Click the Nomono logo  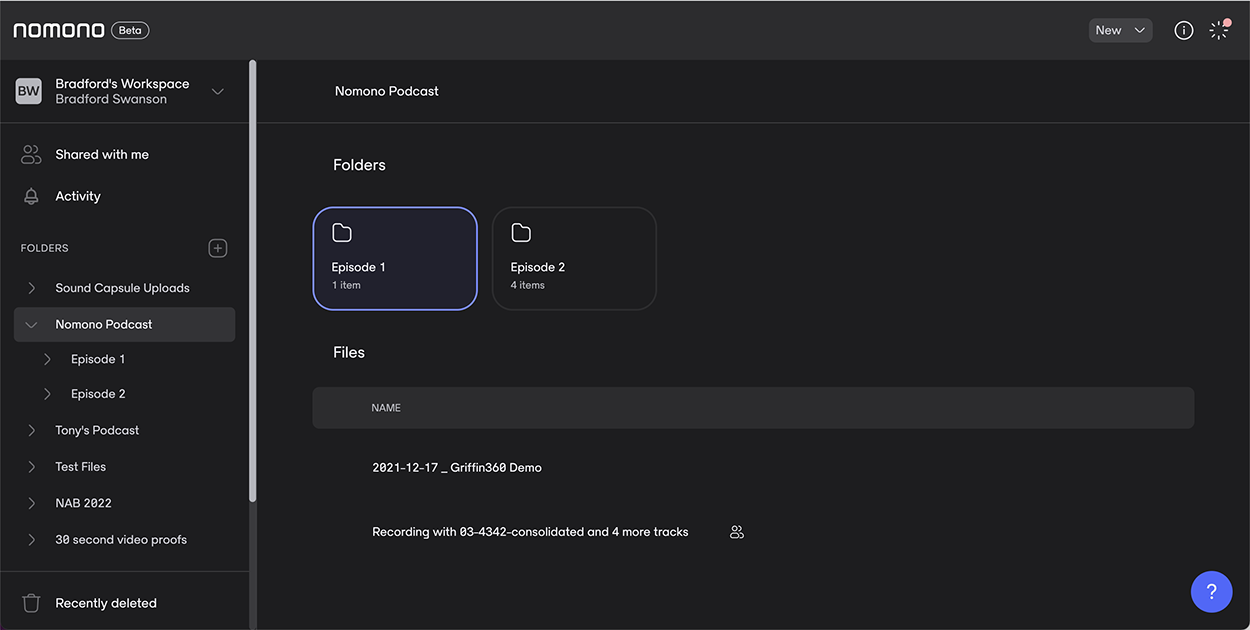pyautogui.click(x=59, y=30)
